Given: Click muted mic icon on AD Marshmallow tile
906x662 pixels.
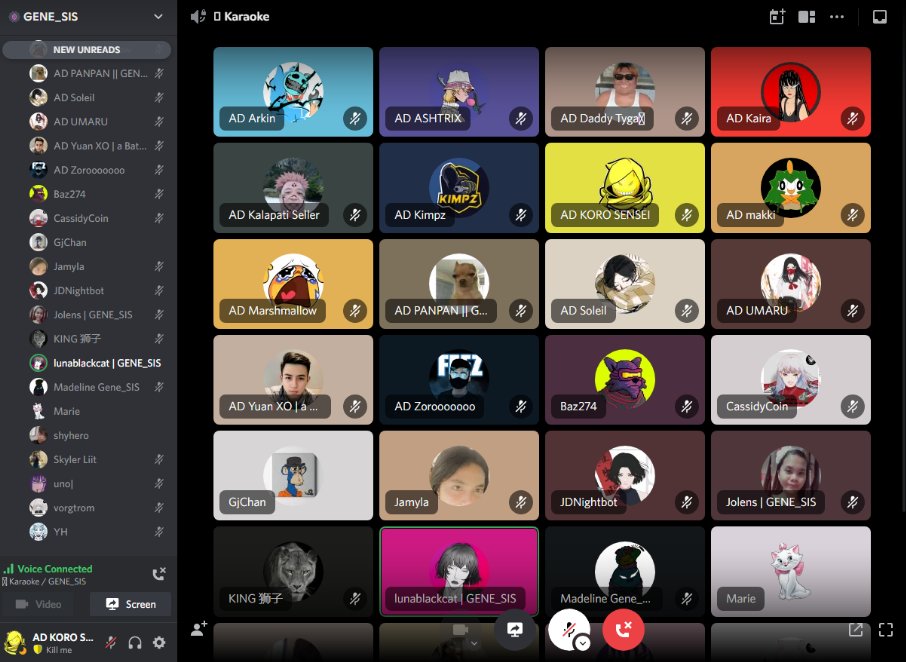Looking at the screenshot, I should [355, 311].
